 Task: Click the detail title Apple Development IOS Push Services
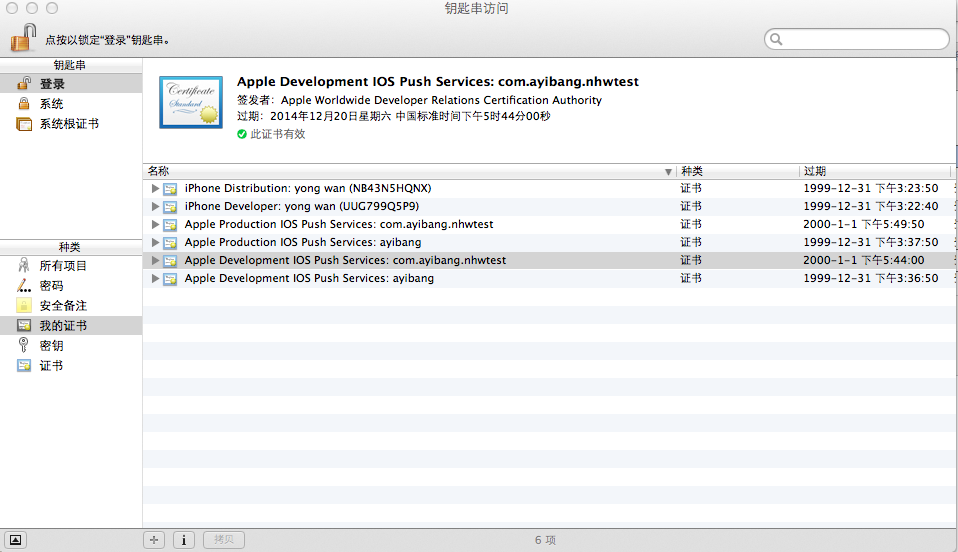pyautogui.click(x=438, y=82)
